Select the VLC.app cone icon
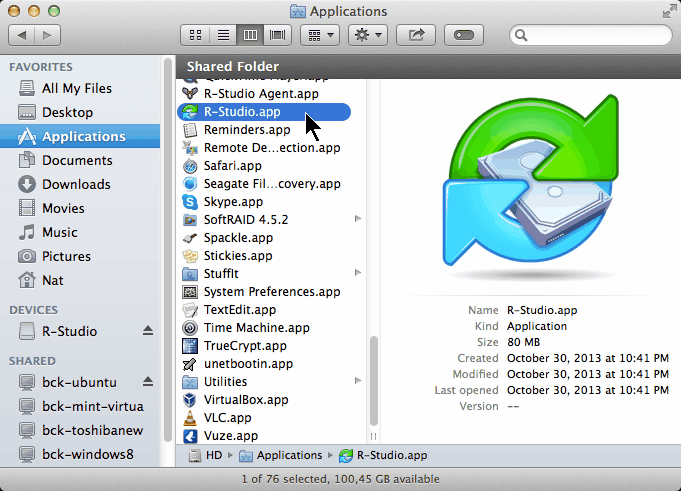The width and height of the screenshot is (681, 491). pyautogui.click(x=190, y=418)
